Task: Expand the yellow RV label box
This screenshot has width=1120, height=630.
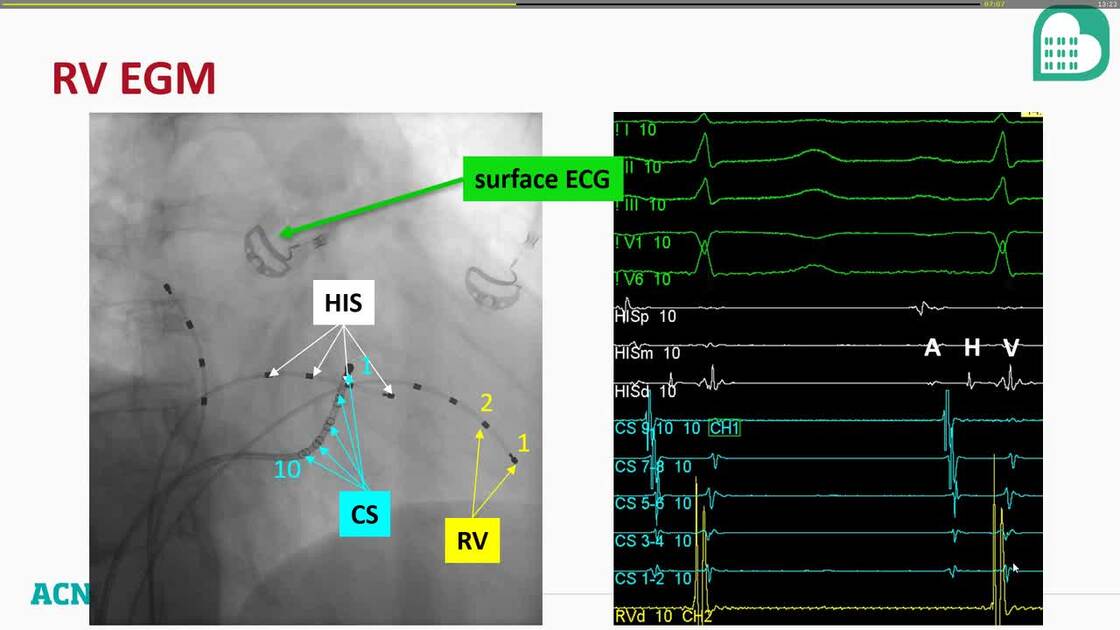Action: coord(470,541)
